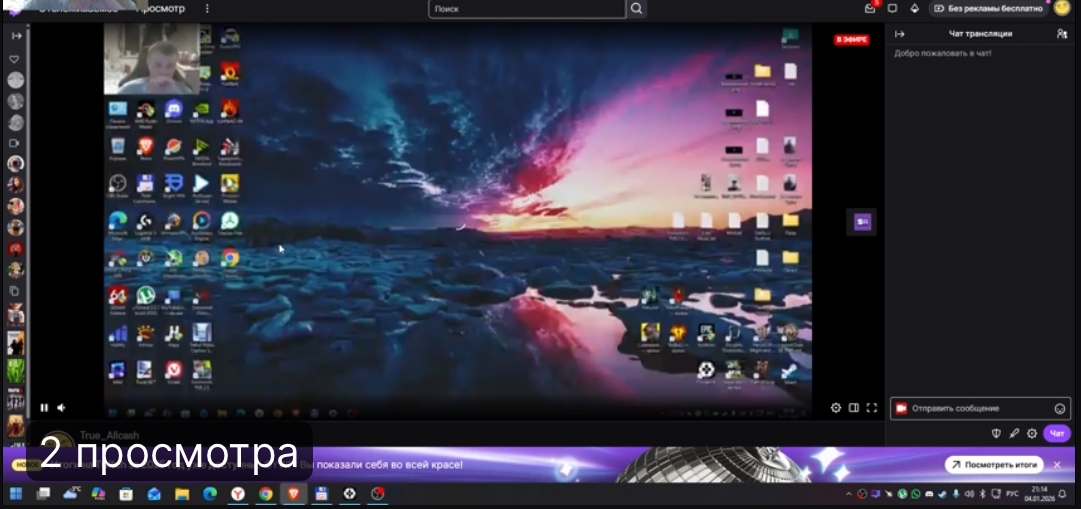Open the notification bell in the taskbar

point(1062,494)
